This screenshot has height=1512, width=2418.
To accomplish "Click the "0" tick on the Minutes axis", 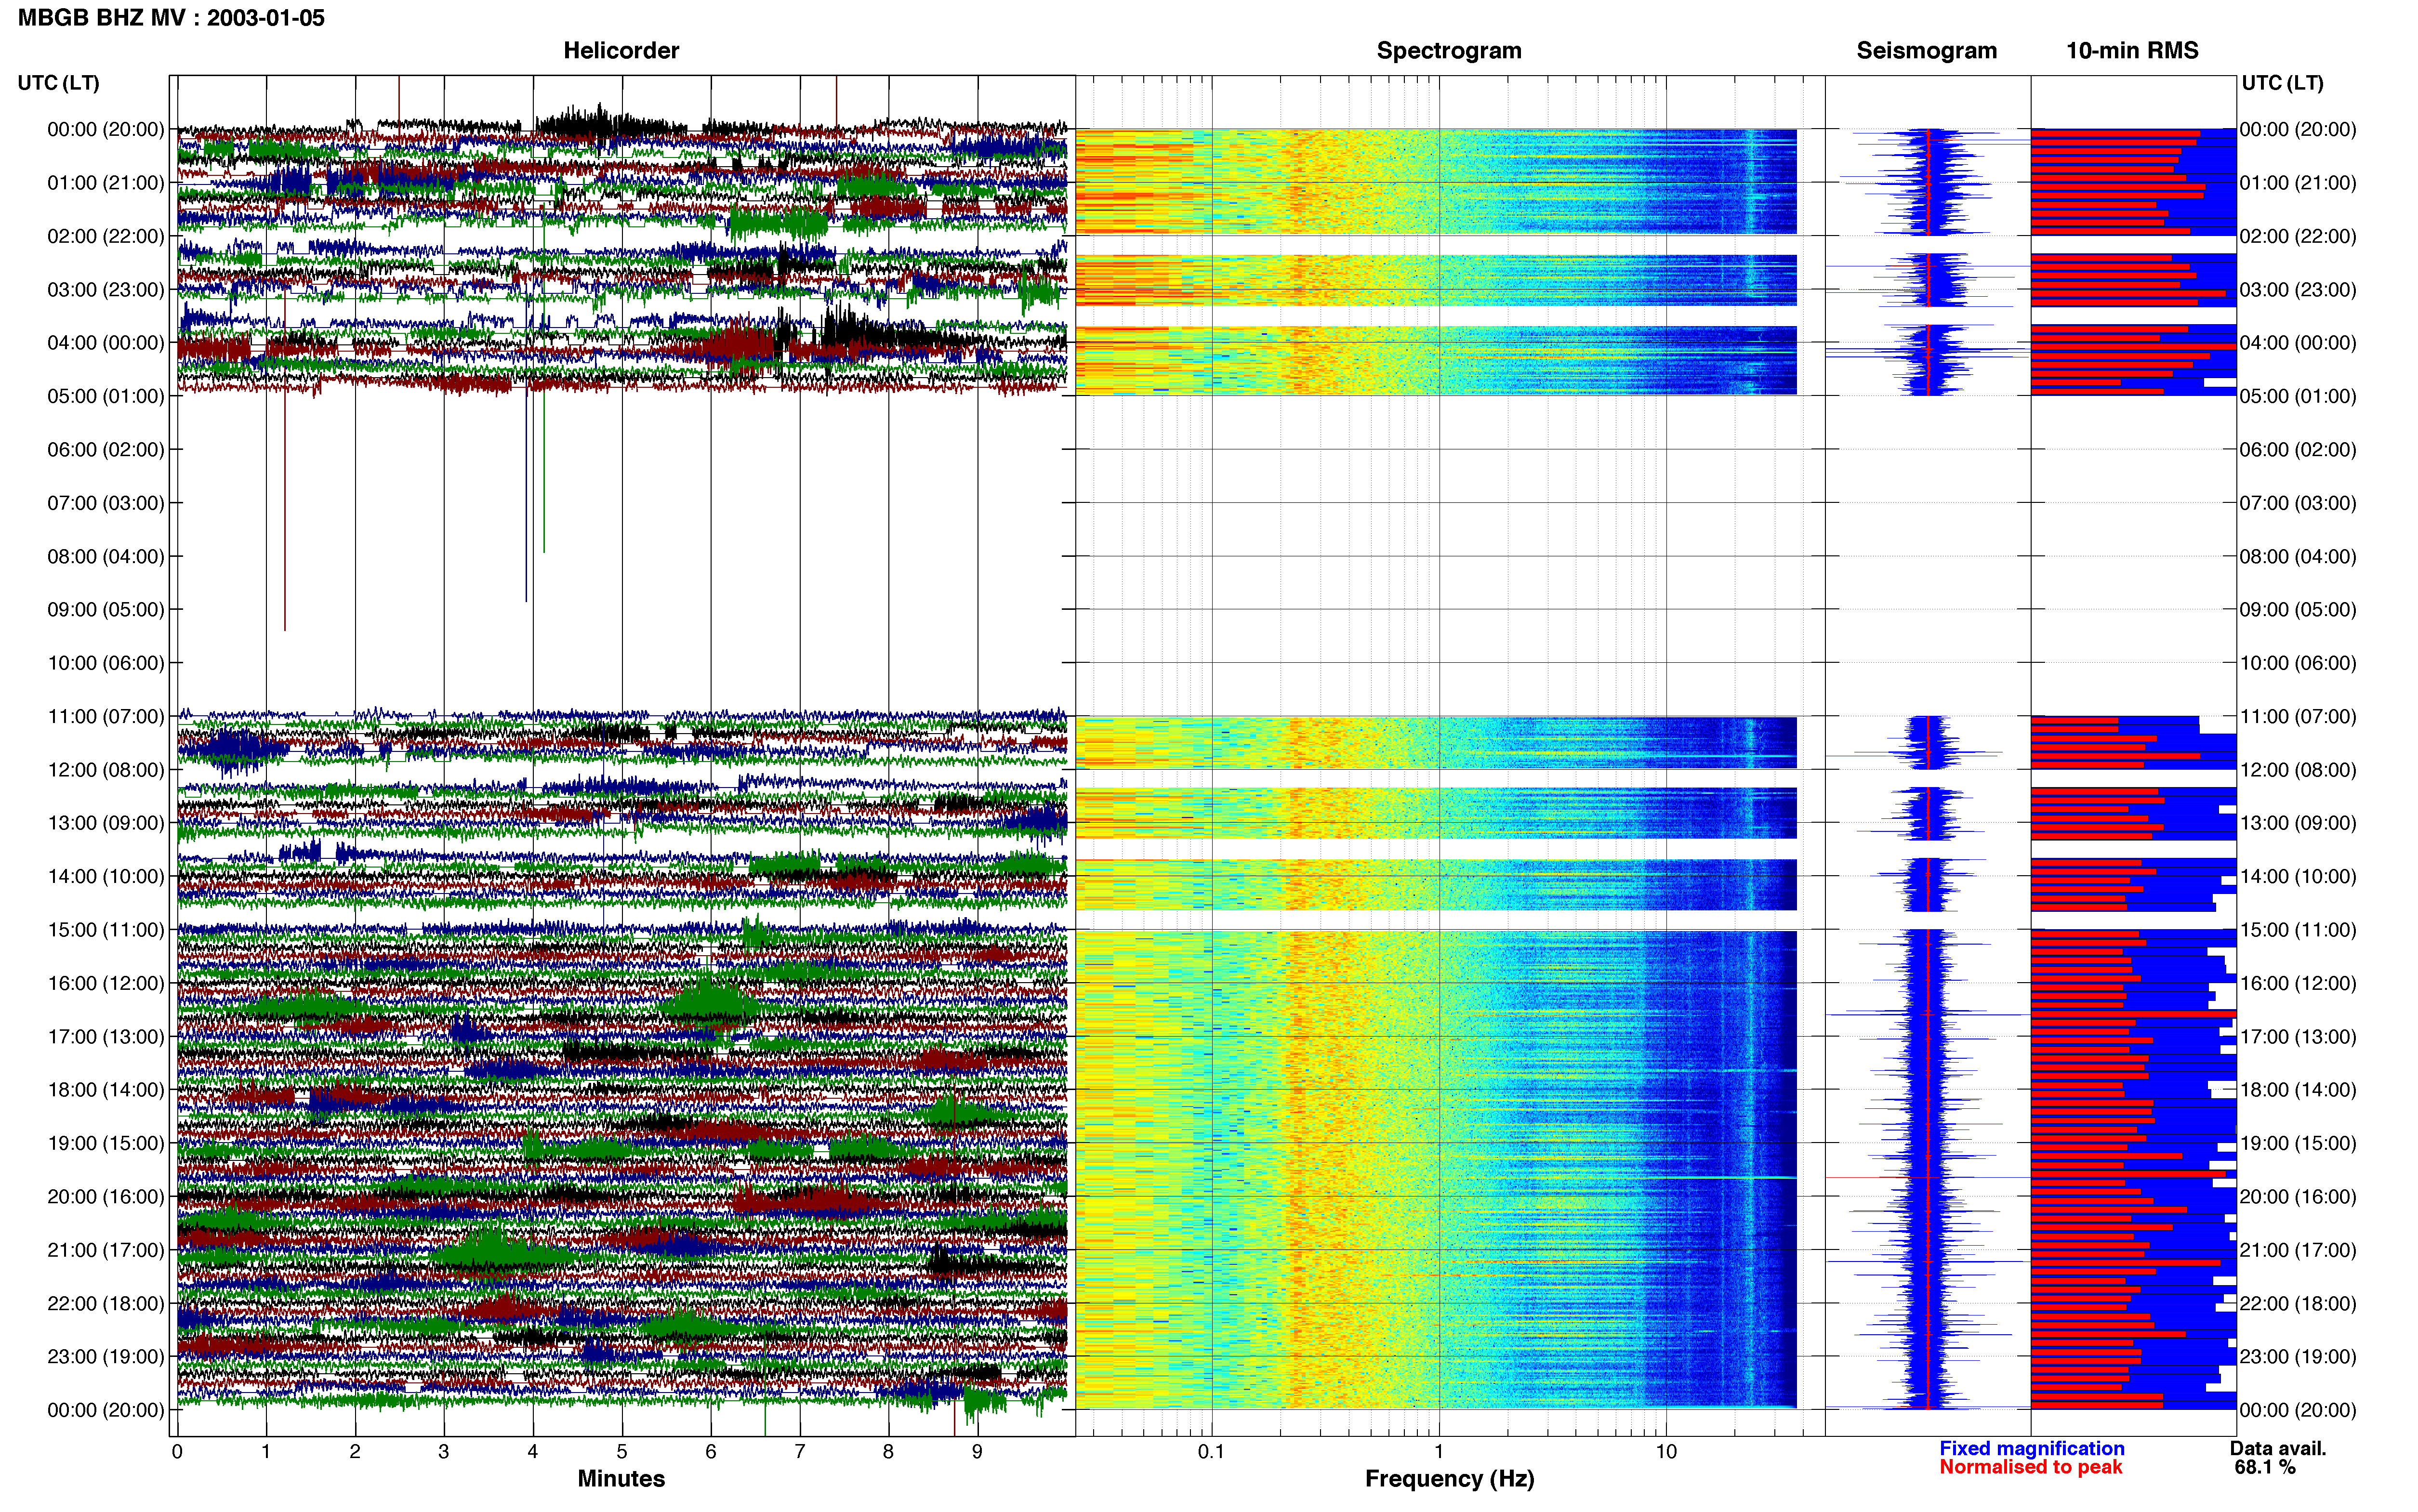I will (177, 1452).
